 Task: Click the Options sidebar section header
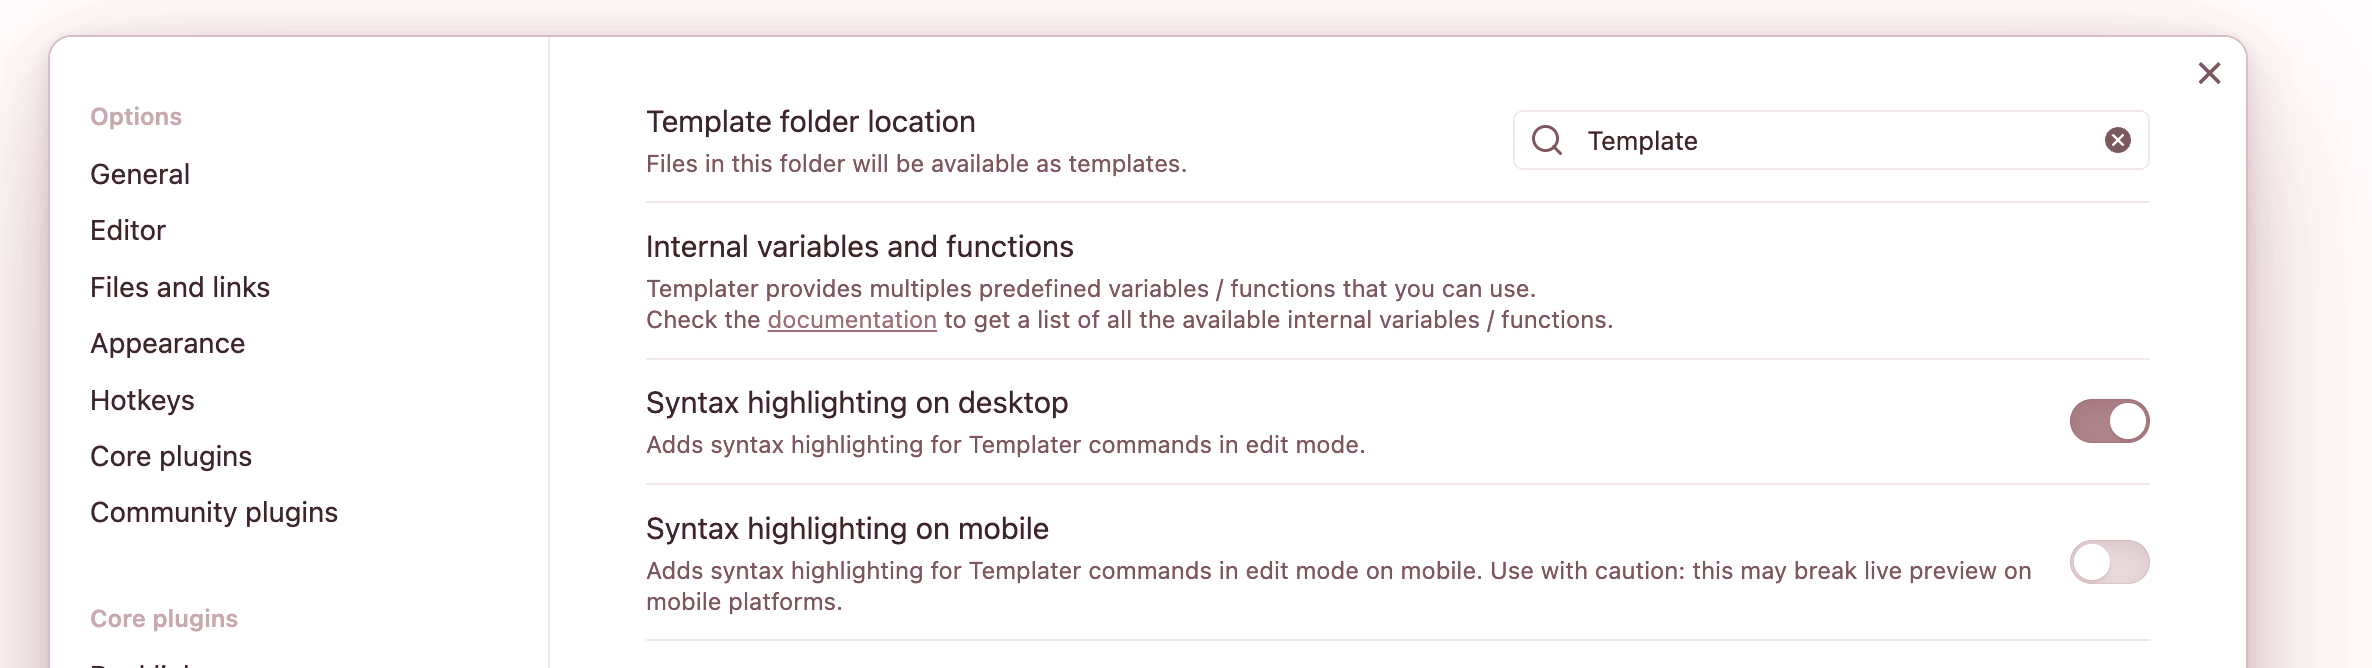click(x=136, y=117)
